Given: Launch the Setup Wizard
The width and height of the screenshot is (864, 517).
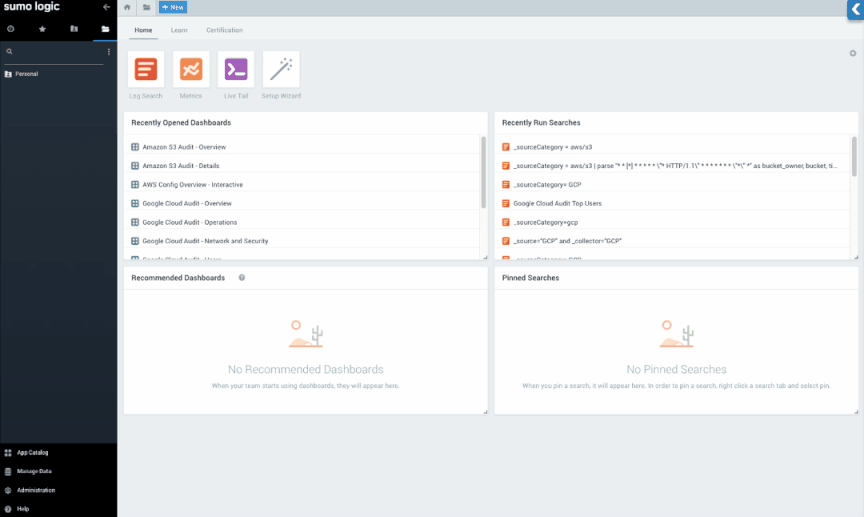Looking at the screenshot, I should click(281, 69).
